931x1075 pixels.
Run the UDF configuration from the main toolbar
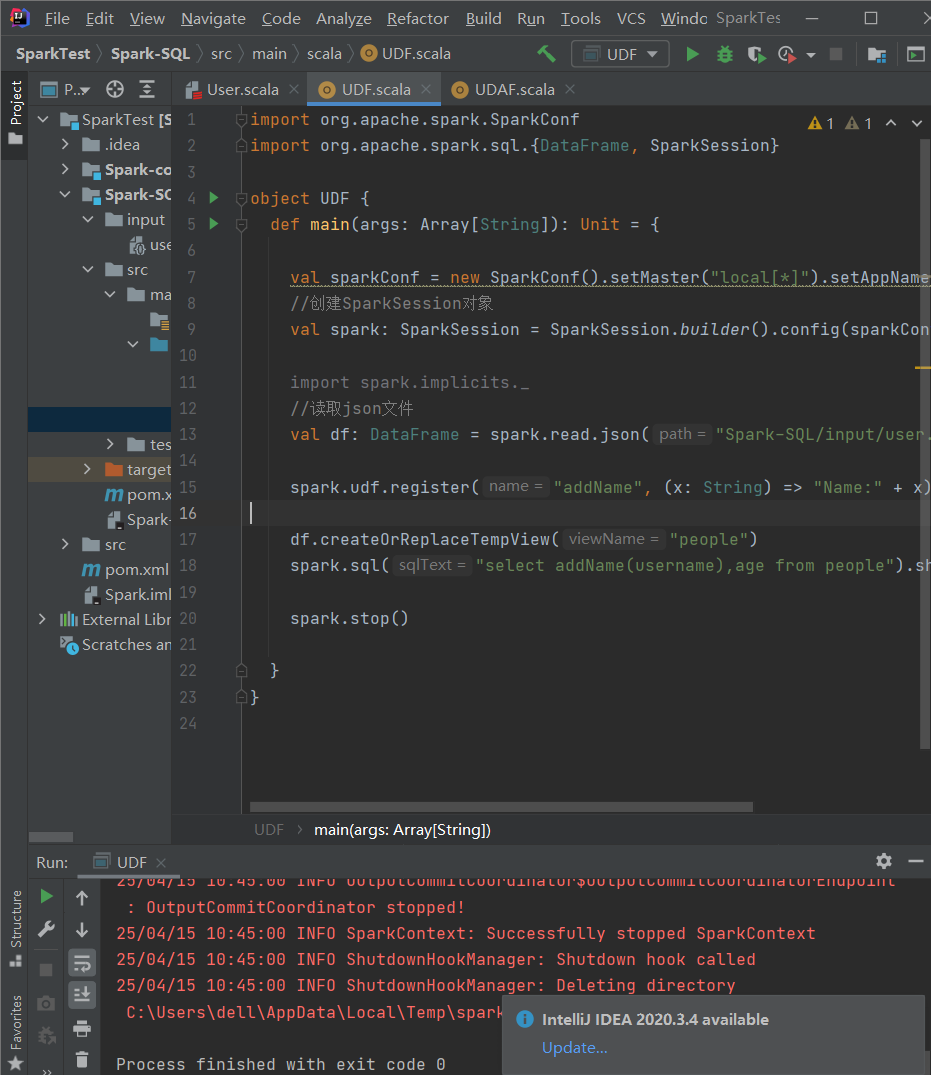click(x=692, y=53)
